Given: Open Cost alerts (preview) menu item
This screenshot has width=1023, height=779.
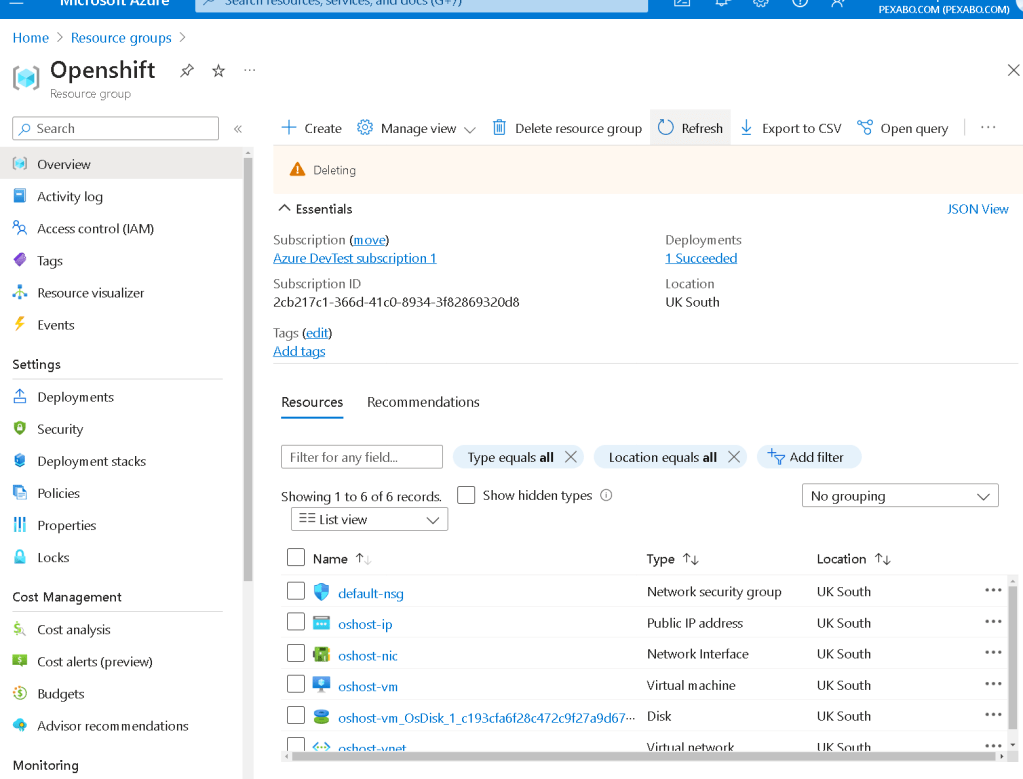Looking at the screenshot, I should coord(95,662).
